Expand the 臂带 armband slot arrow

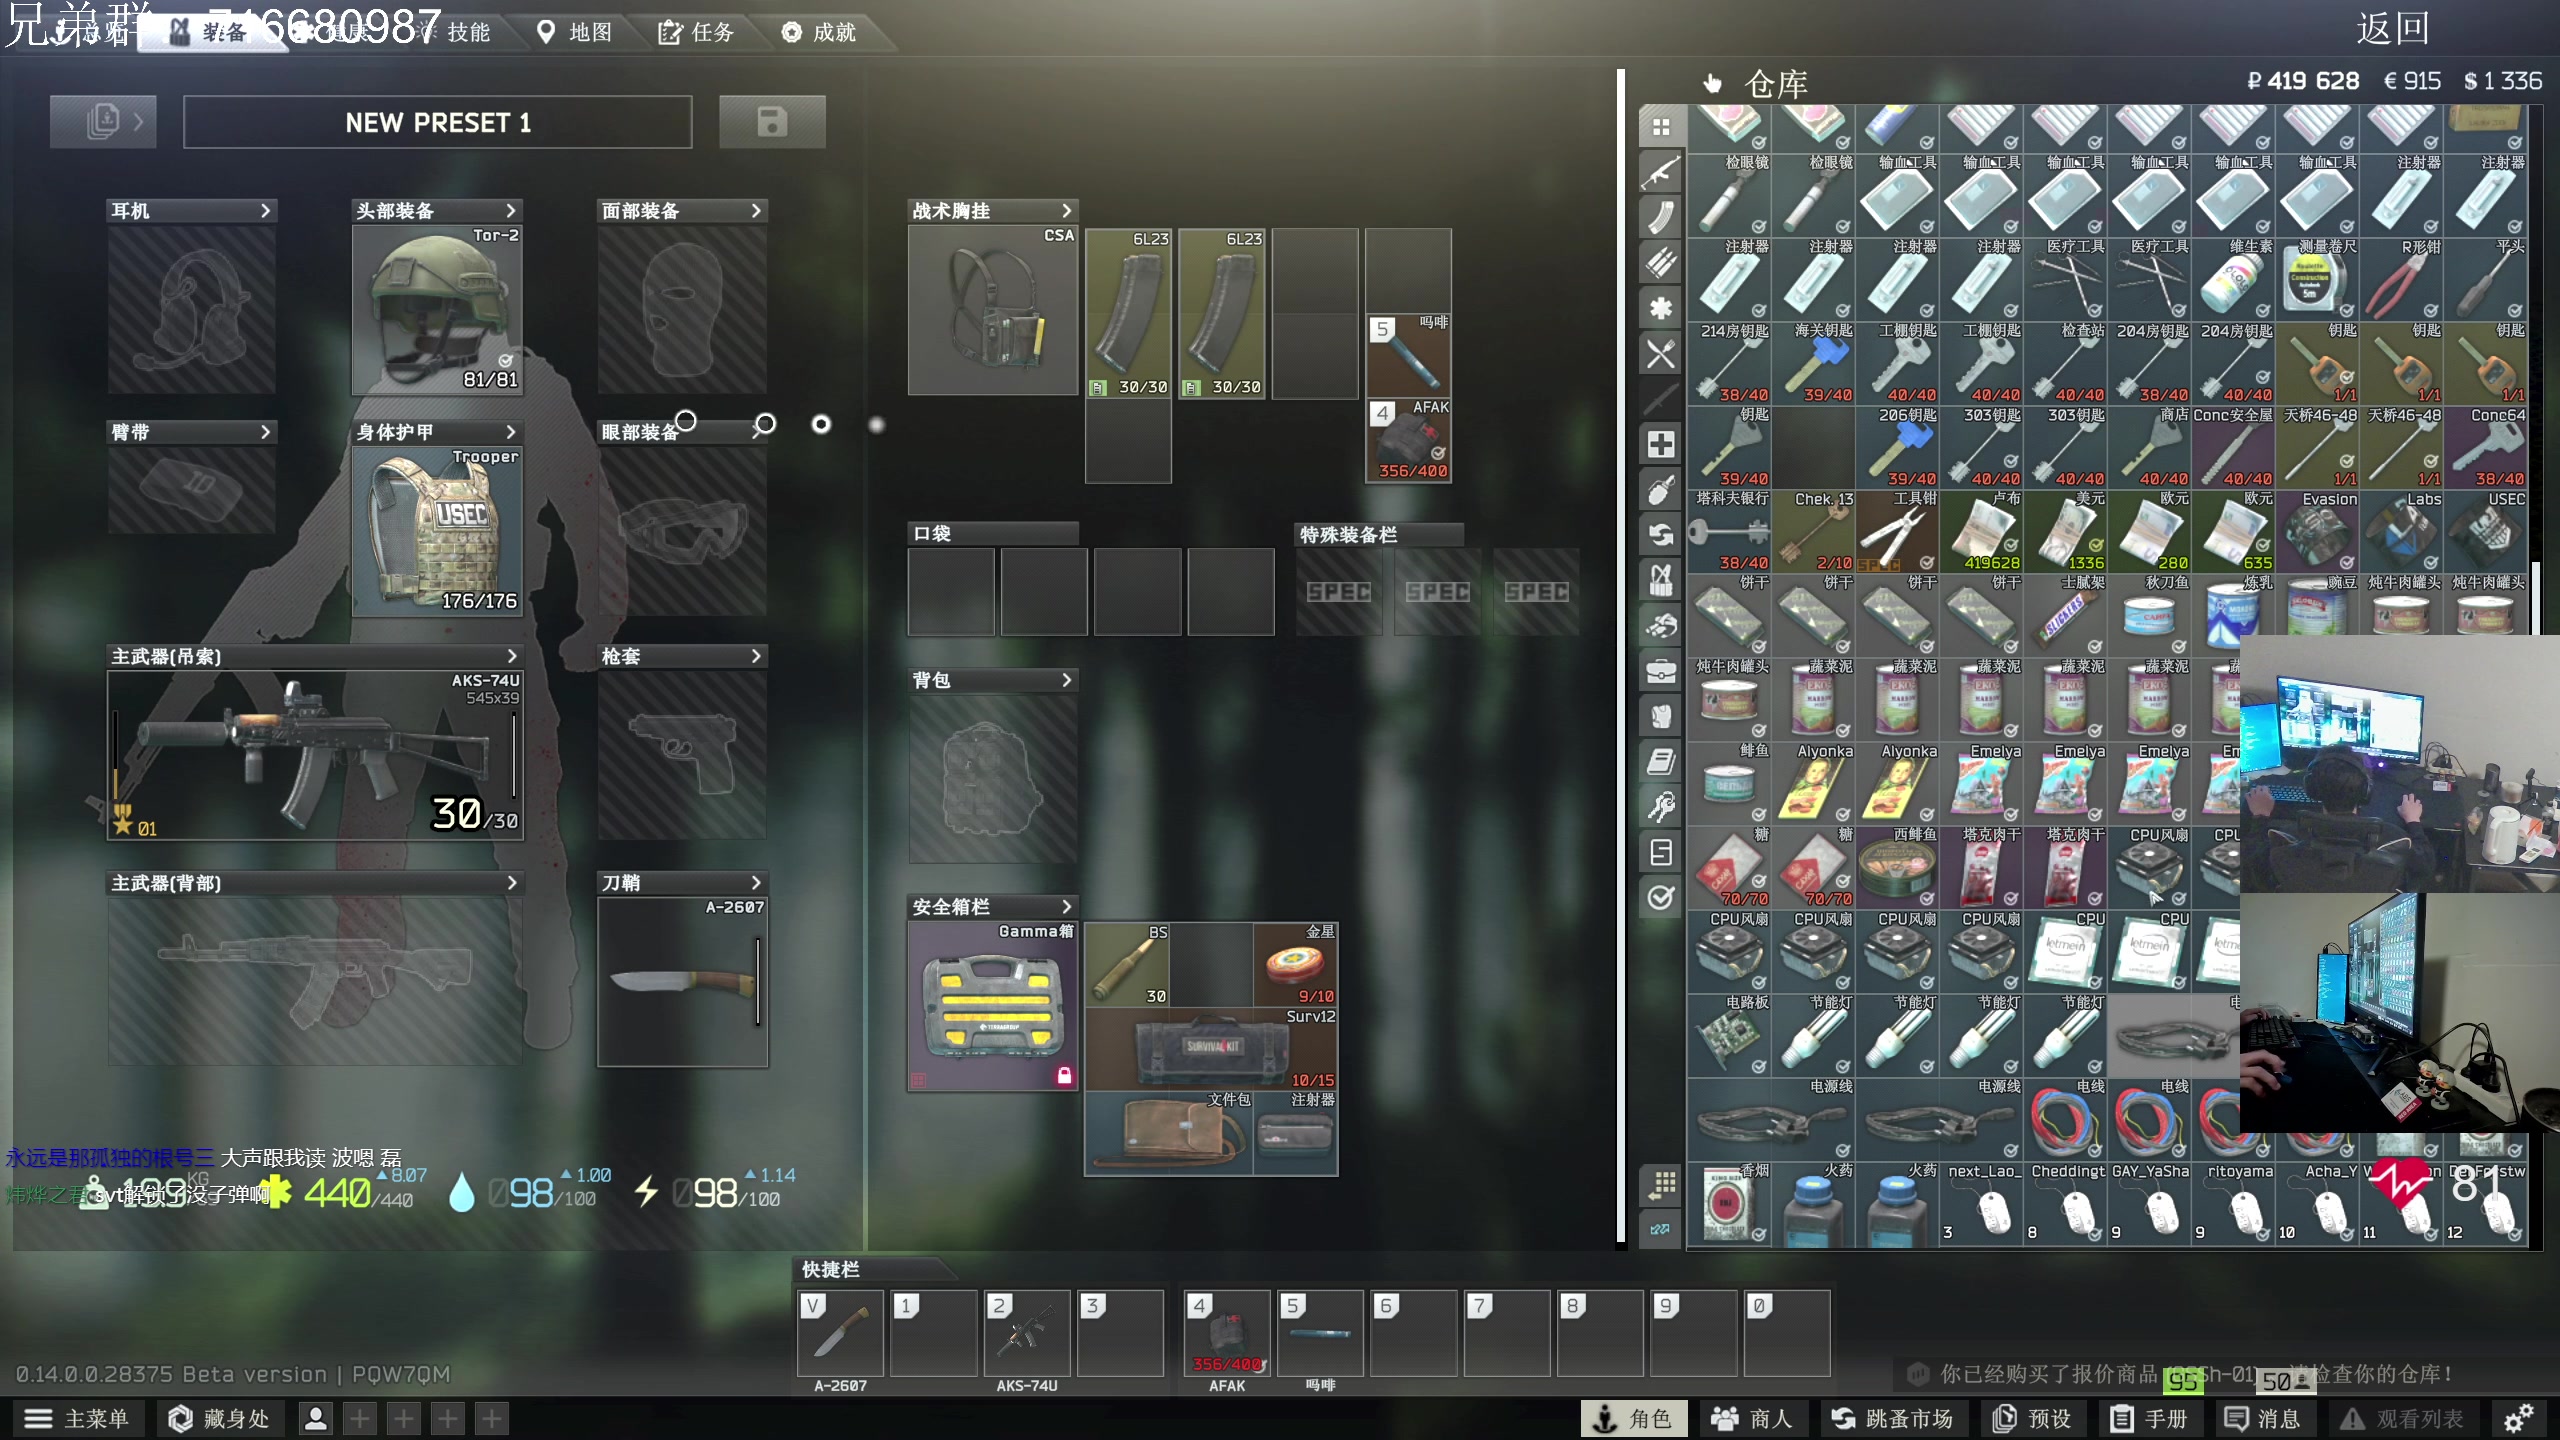(265, 432)
